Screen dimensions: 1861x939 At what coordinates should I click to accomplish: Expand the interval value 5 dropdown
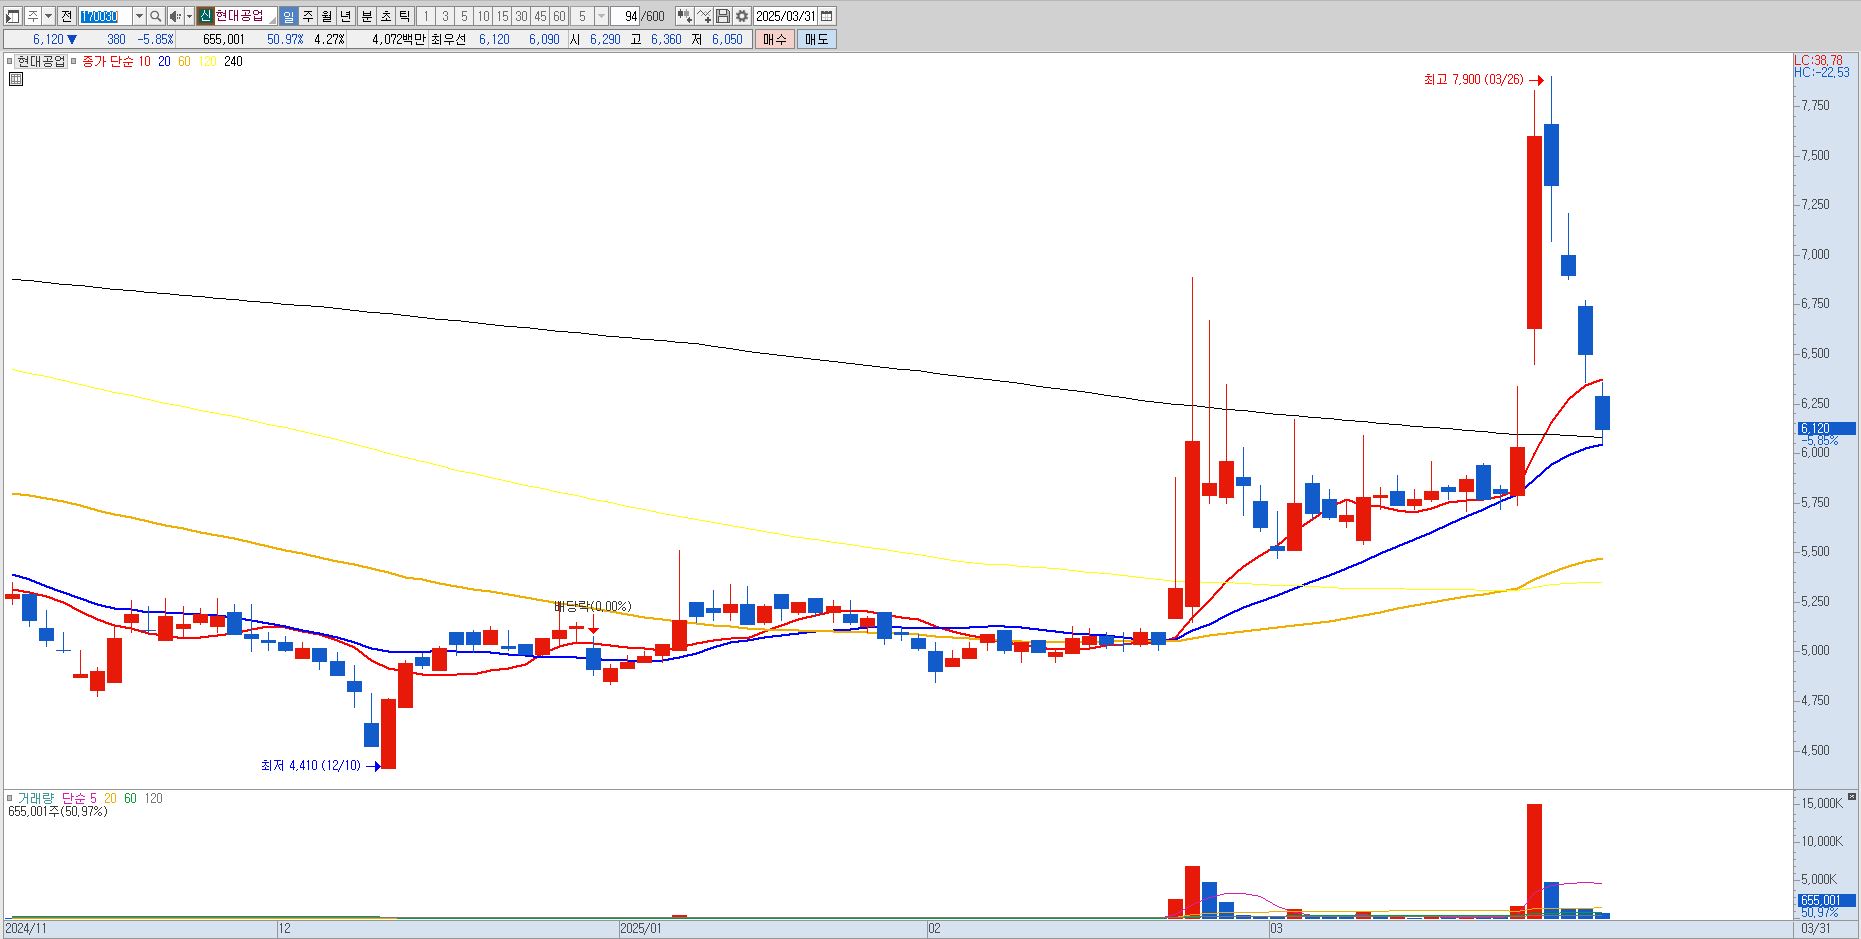[601, 16]
